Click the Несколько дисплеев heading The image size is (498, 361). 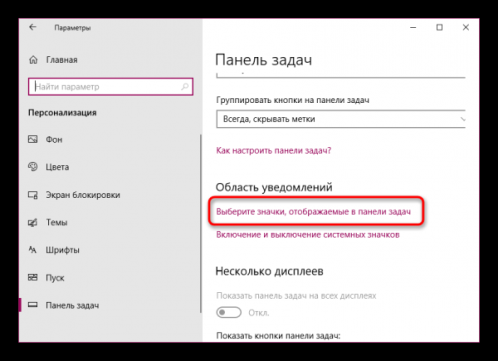pyautogui.click(x=269, y=271)
